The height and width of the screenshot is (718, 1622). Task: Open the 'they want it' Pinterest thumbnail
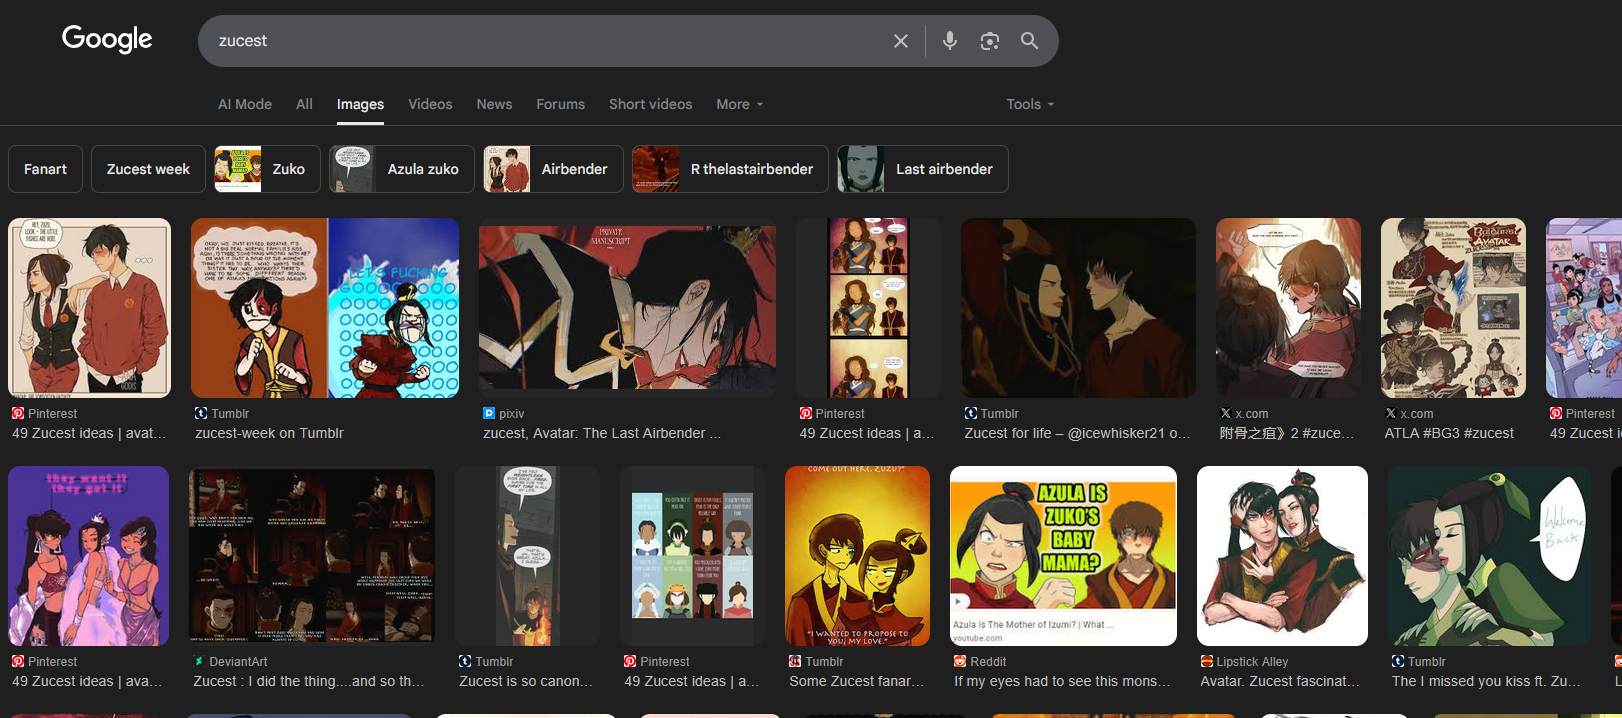coord(88,556)
